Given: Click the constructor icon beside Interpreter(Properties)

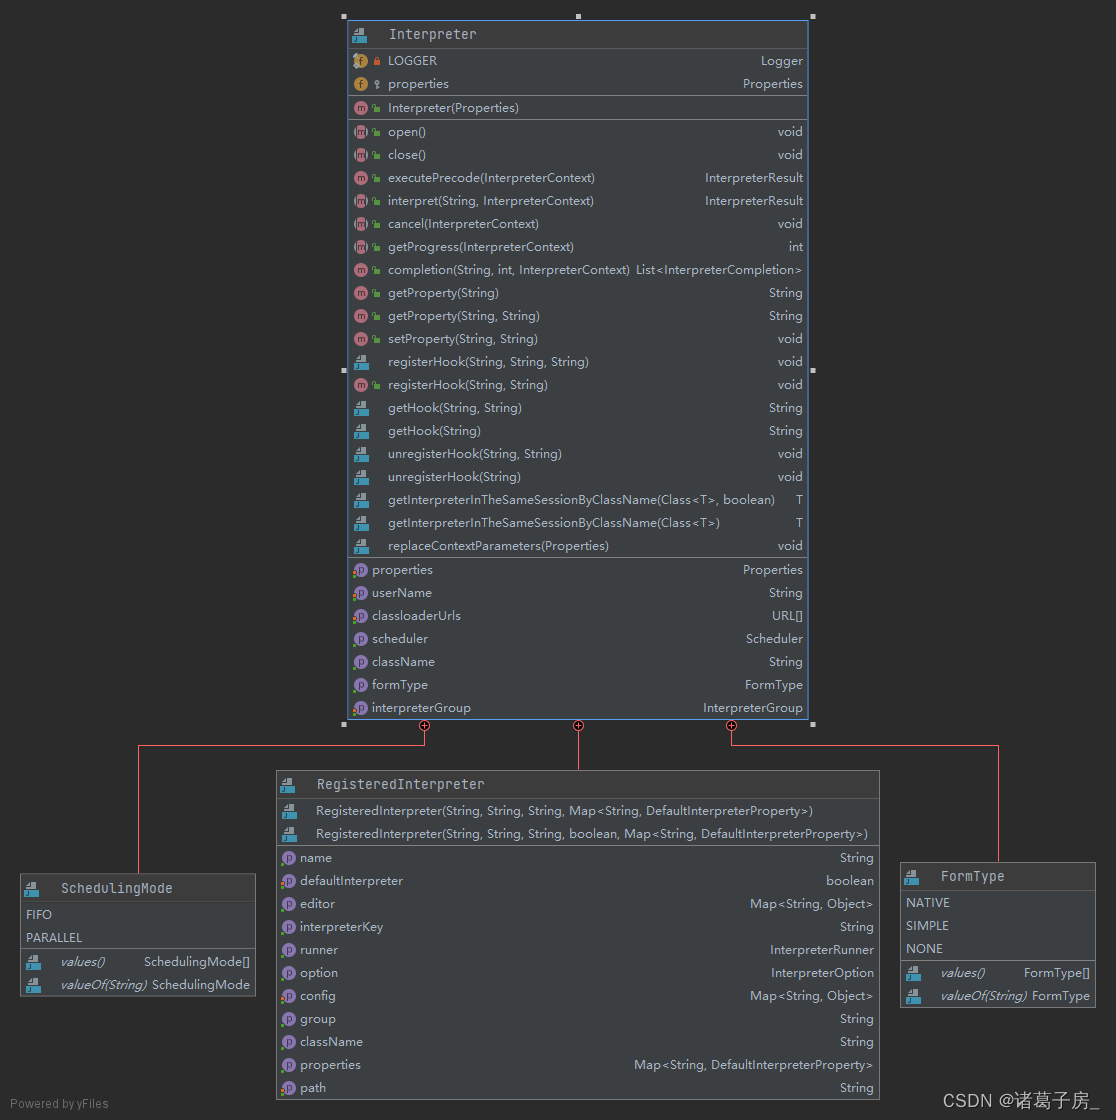Looking at the screenshot, I should 361,107.
